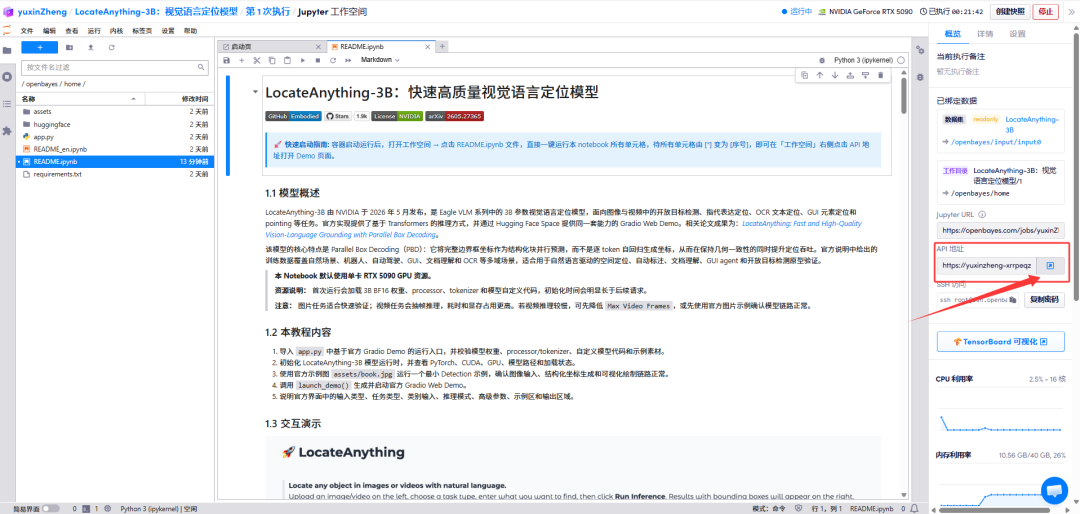Open the 查看 menu
The height and width of the screenshot is (514, 1080).
pos(72,31)
